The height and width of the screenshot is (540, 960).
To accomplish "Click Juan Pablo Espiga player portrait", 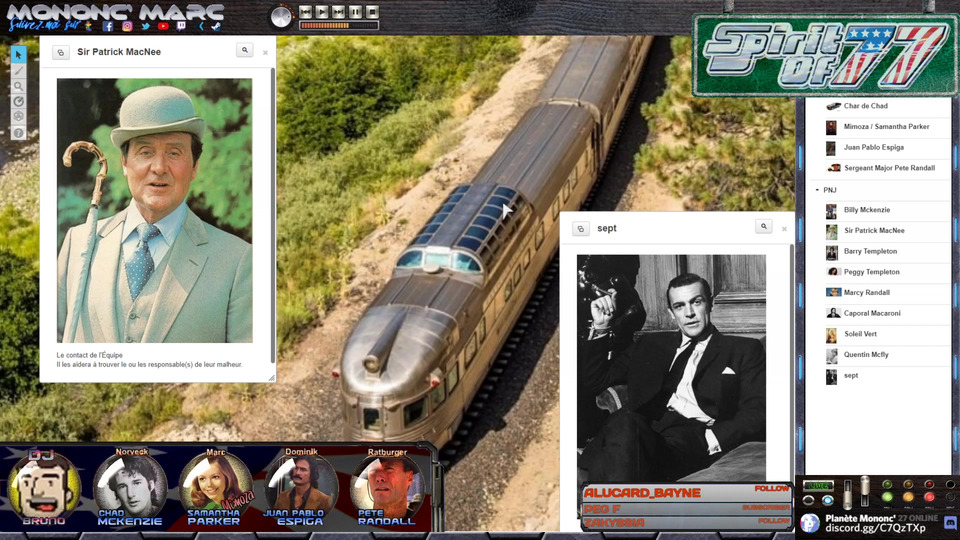I will tap(301, 487).
